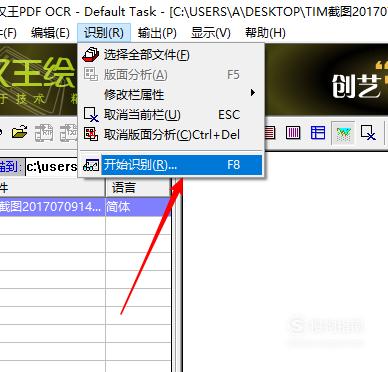The width and height of the screenshot is (388, 372).
Task: Click the blue table region icon
Action: (318, 133)
